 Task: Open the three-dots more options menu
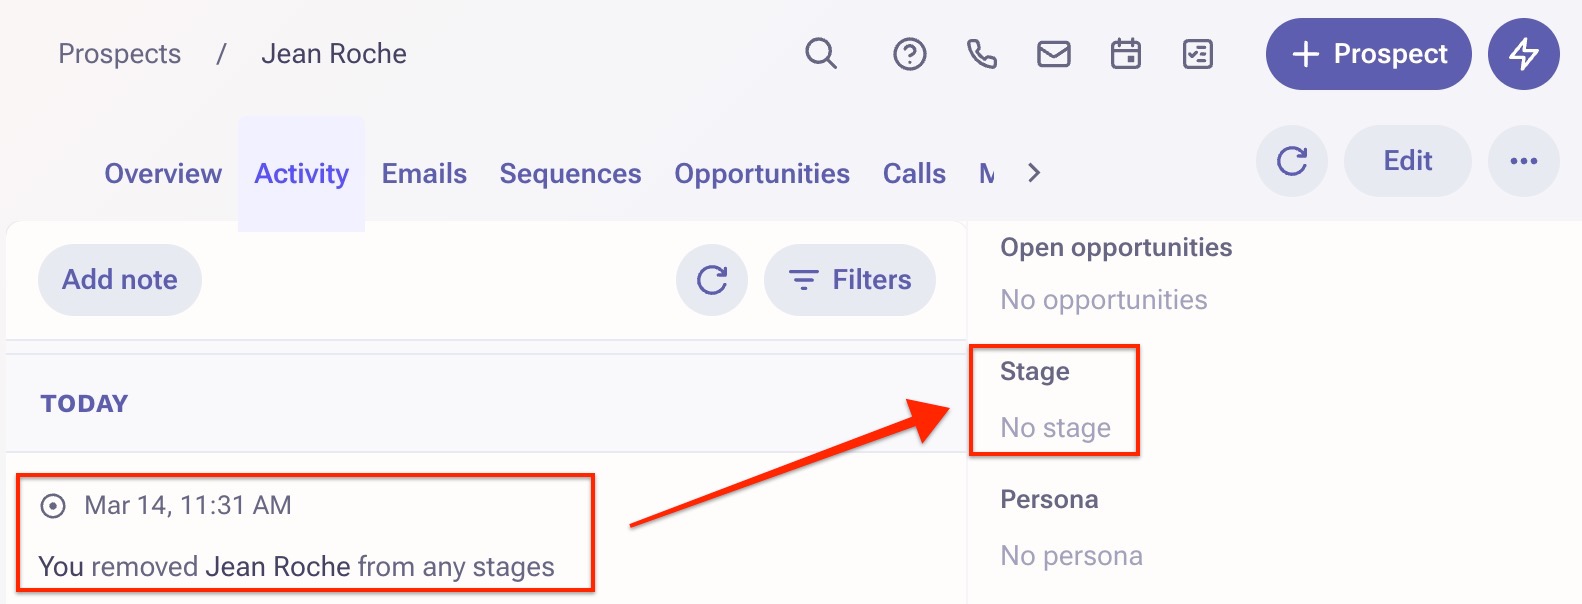1524,161
